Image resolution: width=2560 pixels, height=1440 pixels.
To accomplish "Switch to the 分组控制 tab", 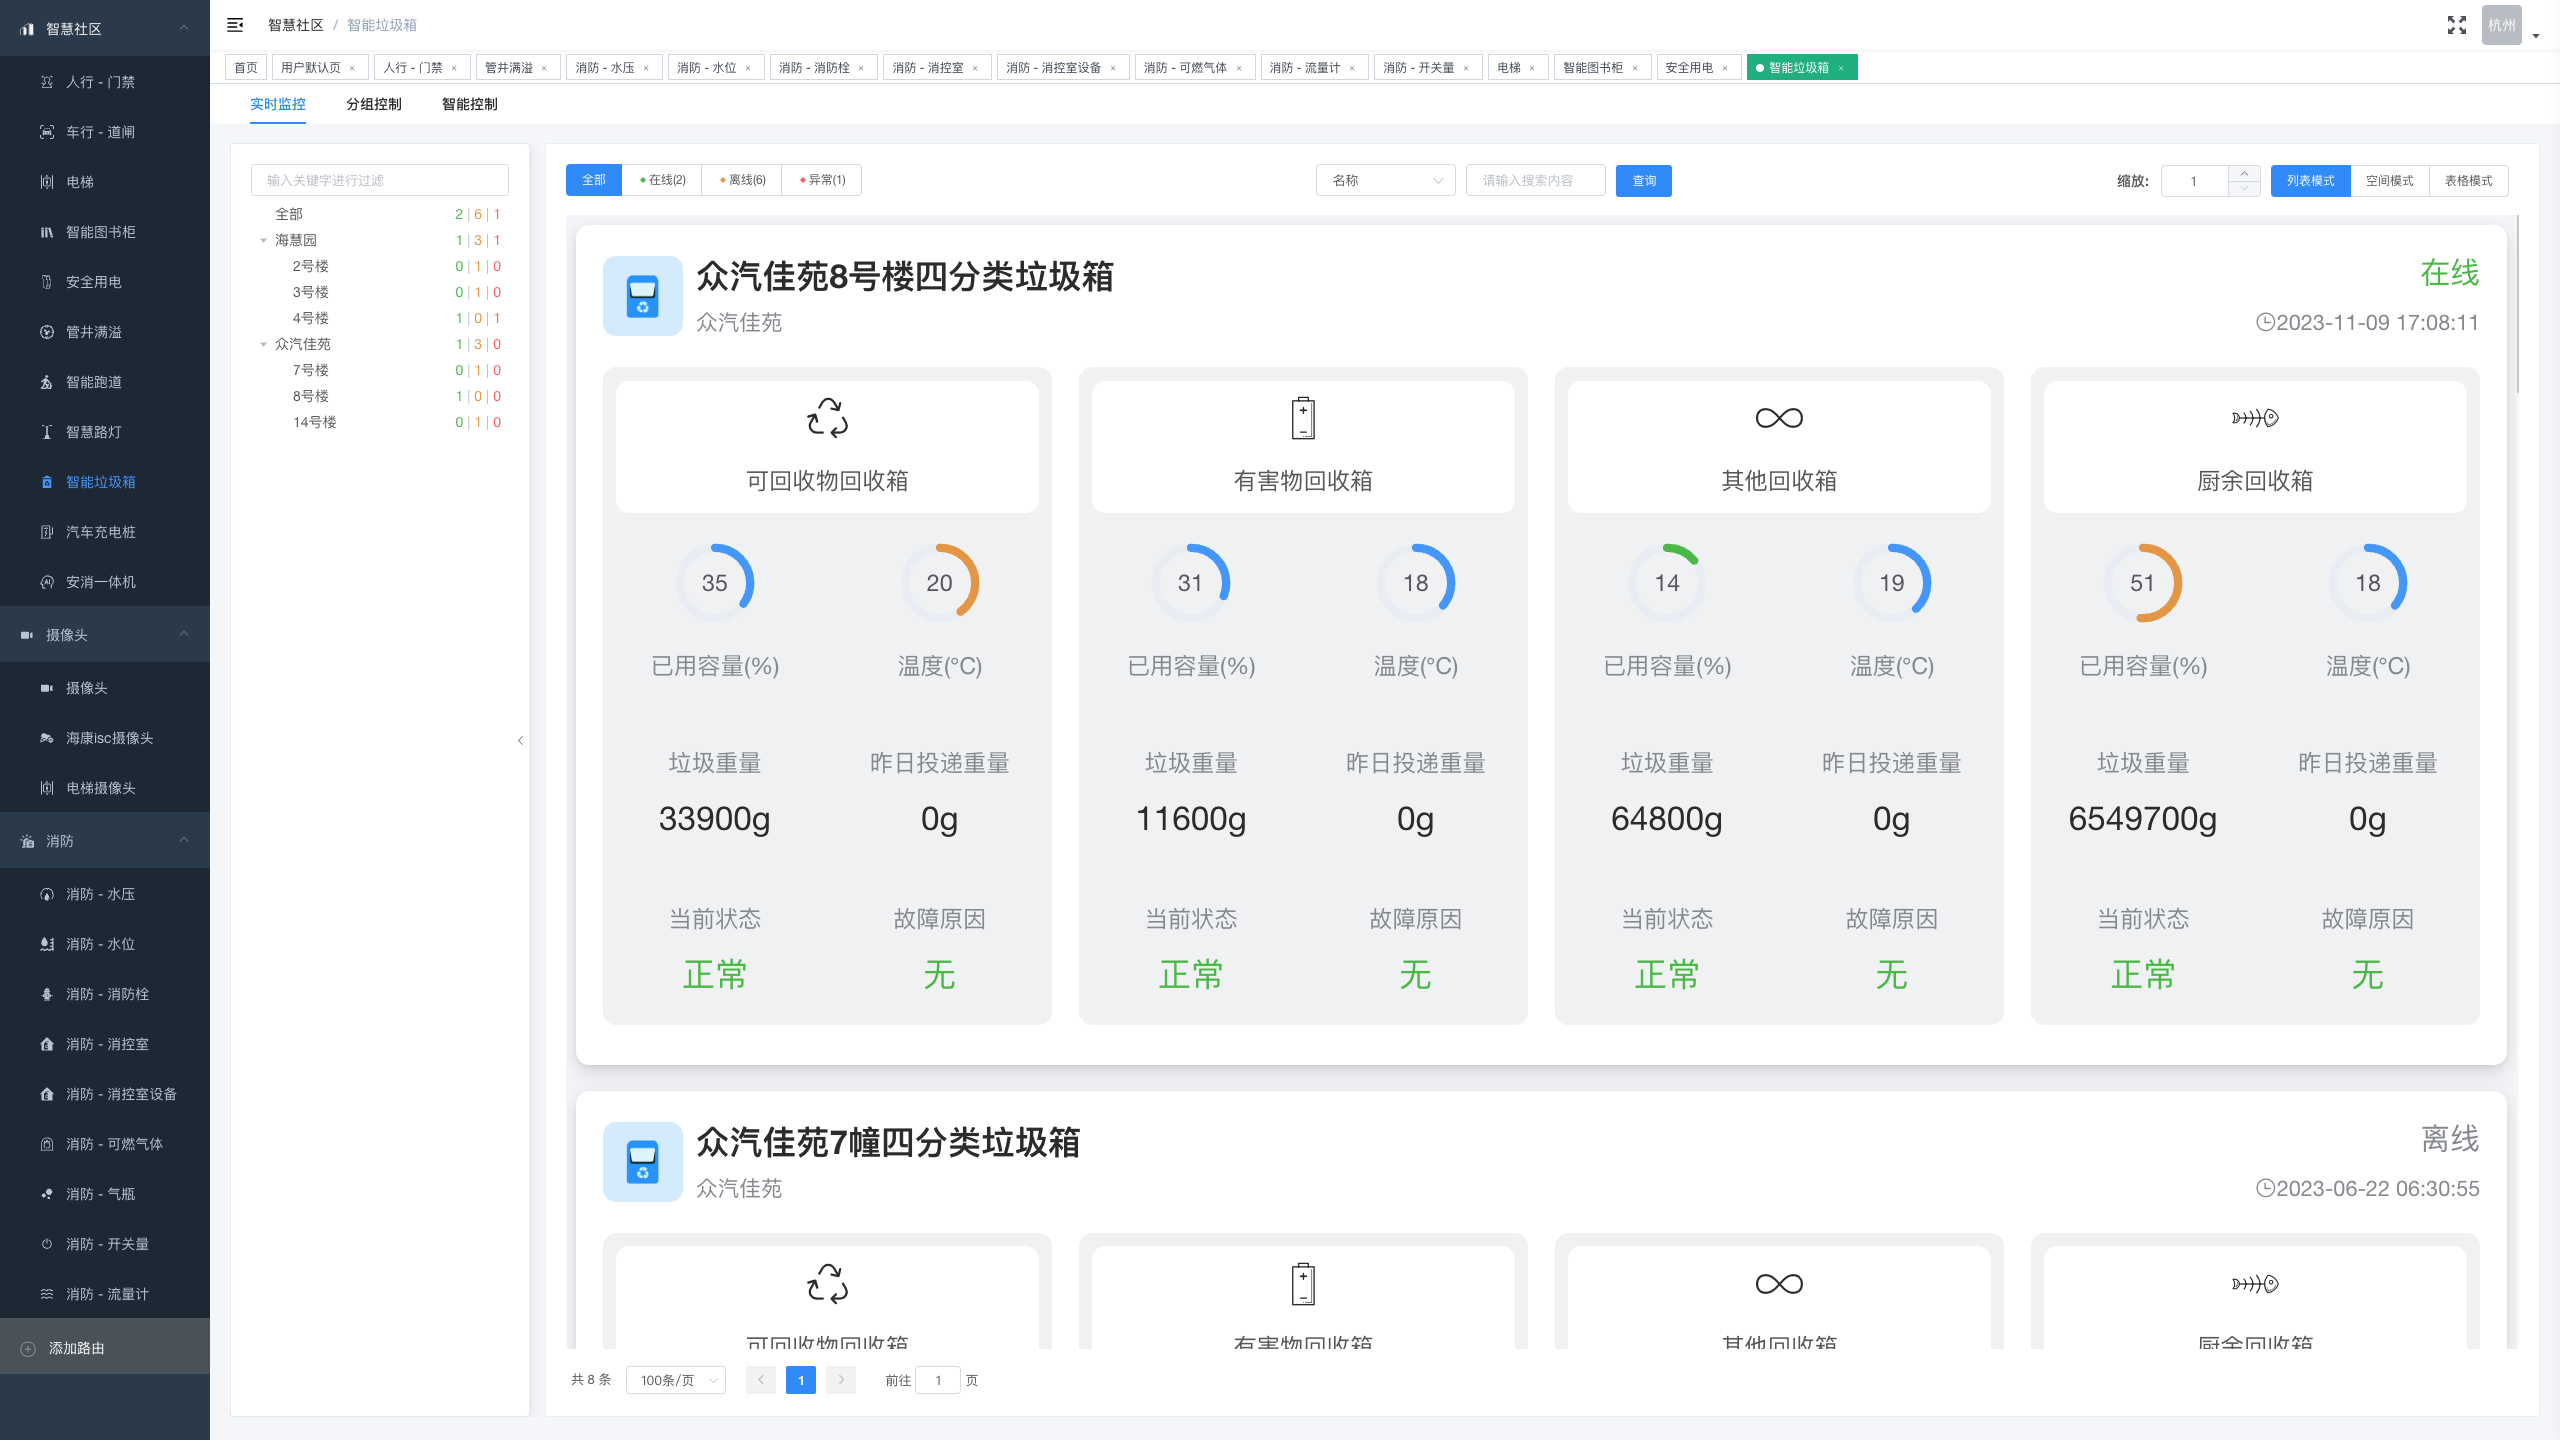I will point(374,104).
